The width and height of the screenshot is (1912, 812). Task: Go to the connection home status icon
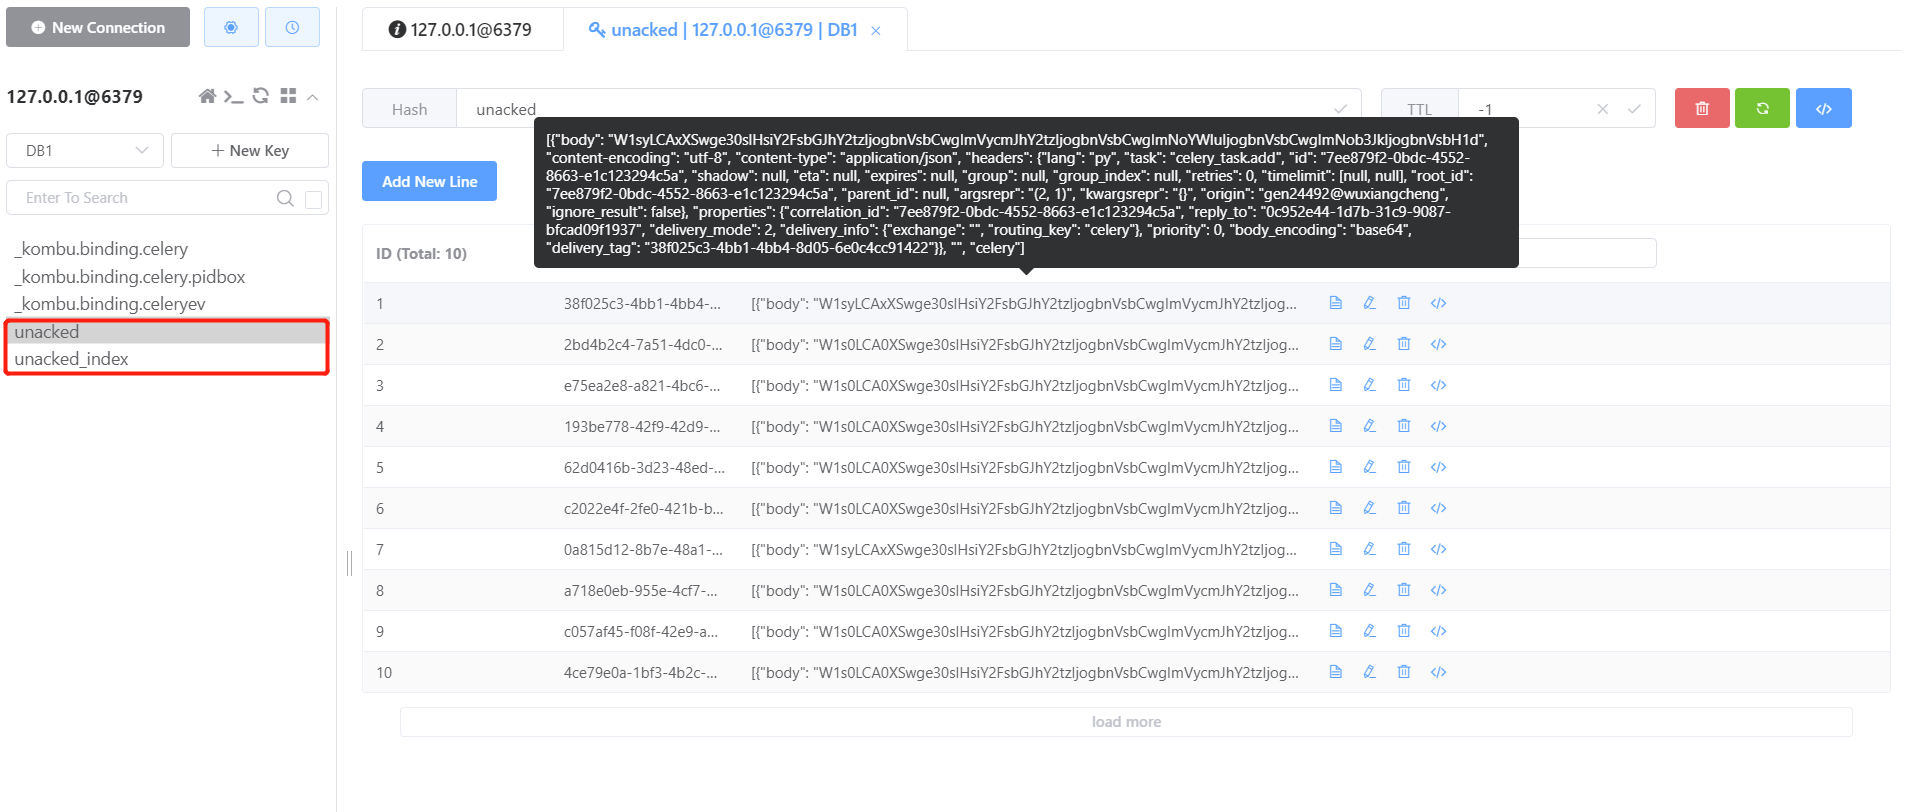coord(207,96)
